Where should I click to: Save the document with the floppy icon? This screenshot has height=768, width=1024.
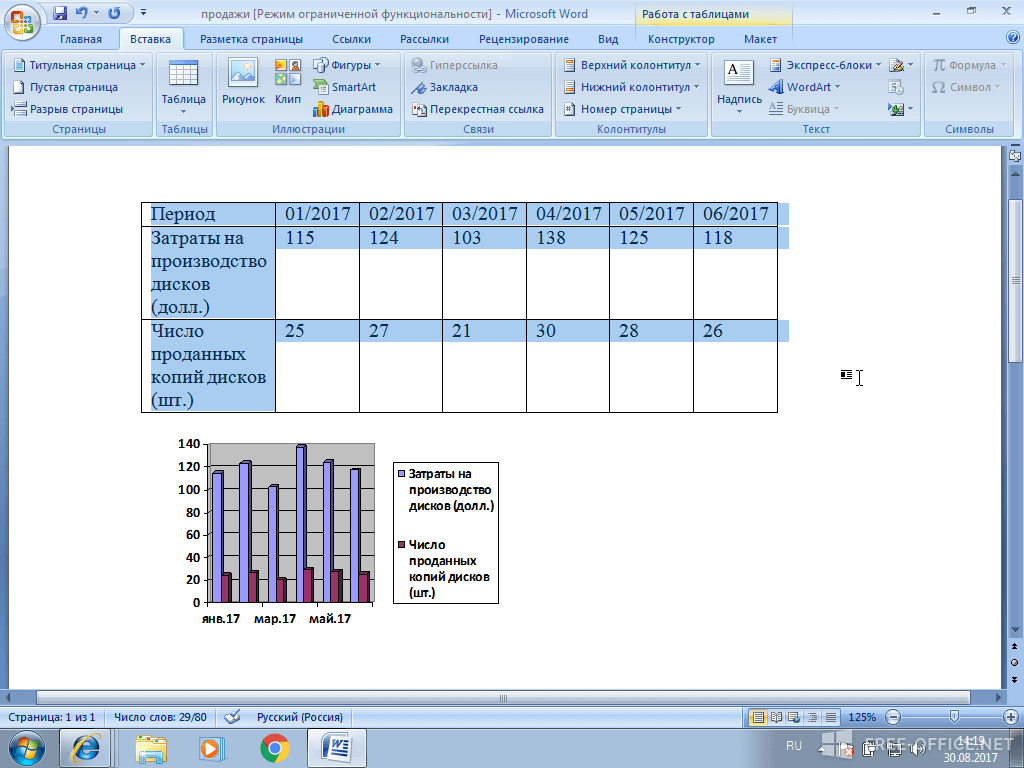(60, 12)
